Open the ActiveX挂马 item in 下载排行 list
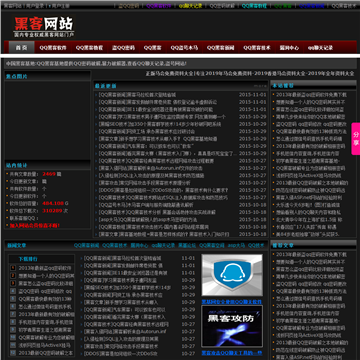The image size is (360, 360). pyautogui.click(x=45, y=345)
